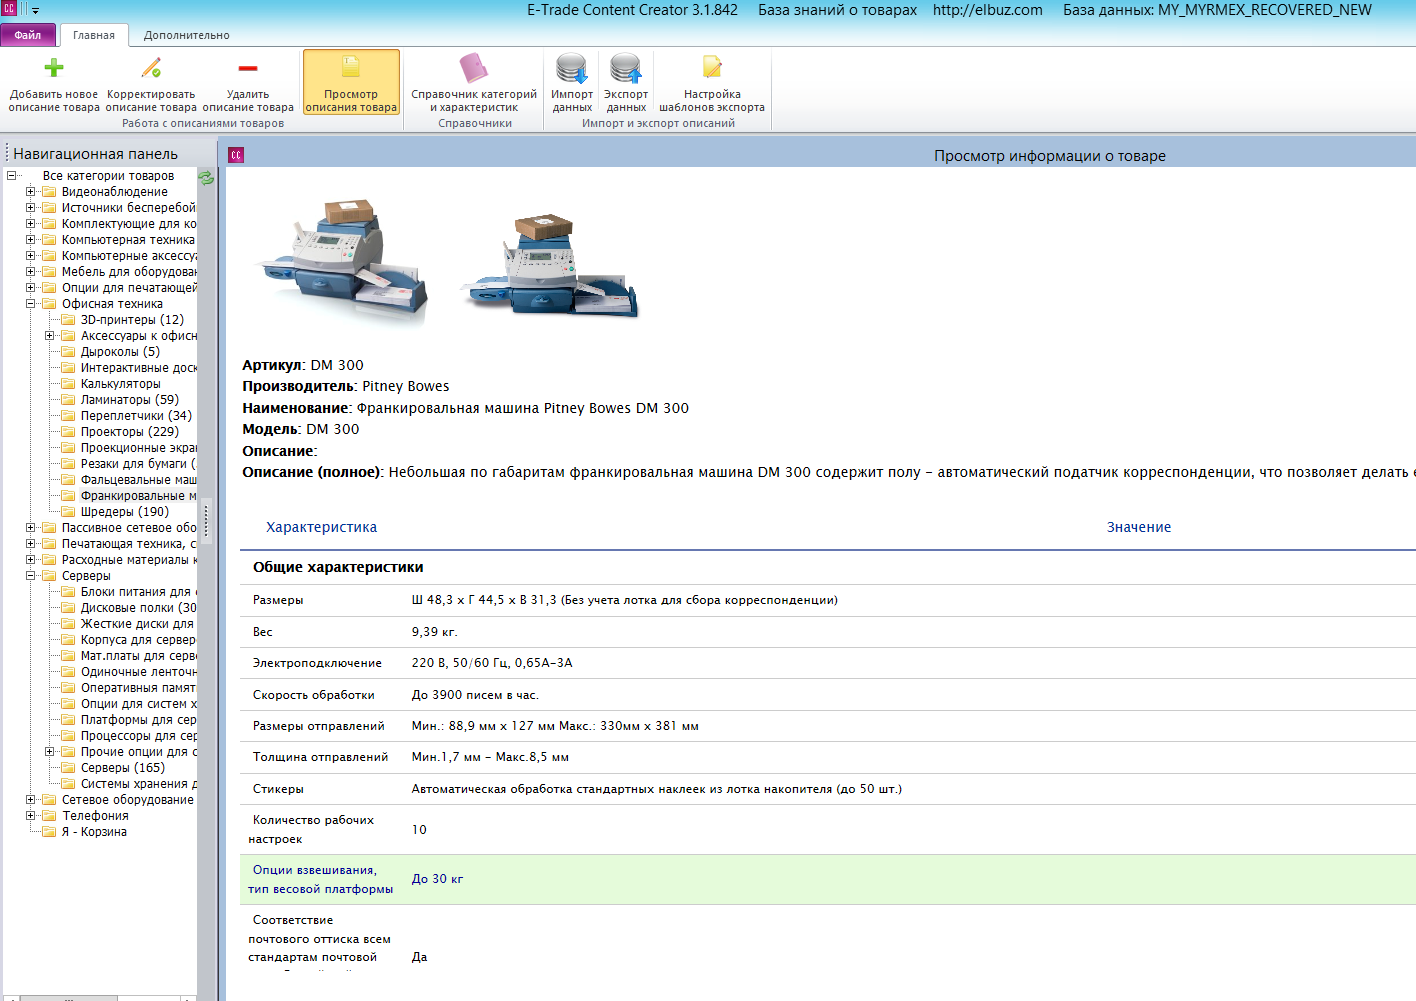Click the data import database icon
1416x1001 pixels.
coord(572,68)
